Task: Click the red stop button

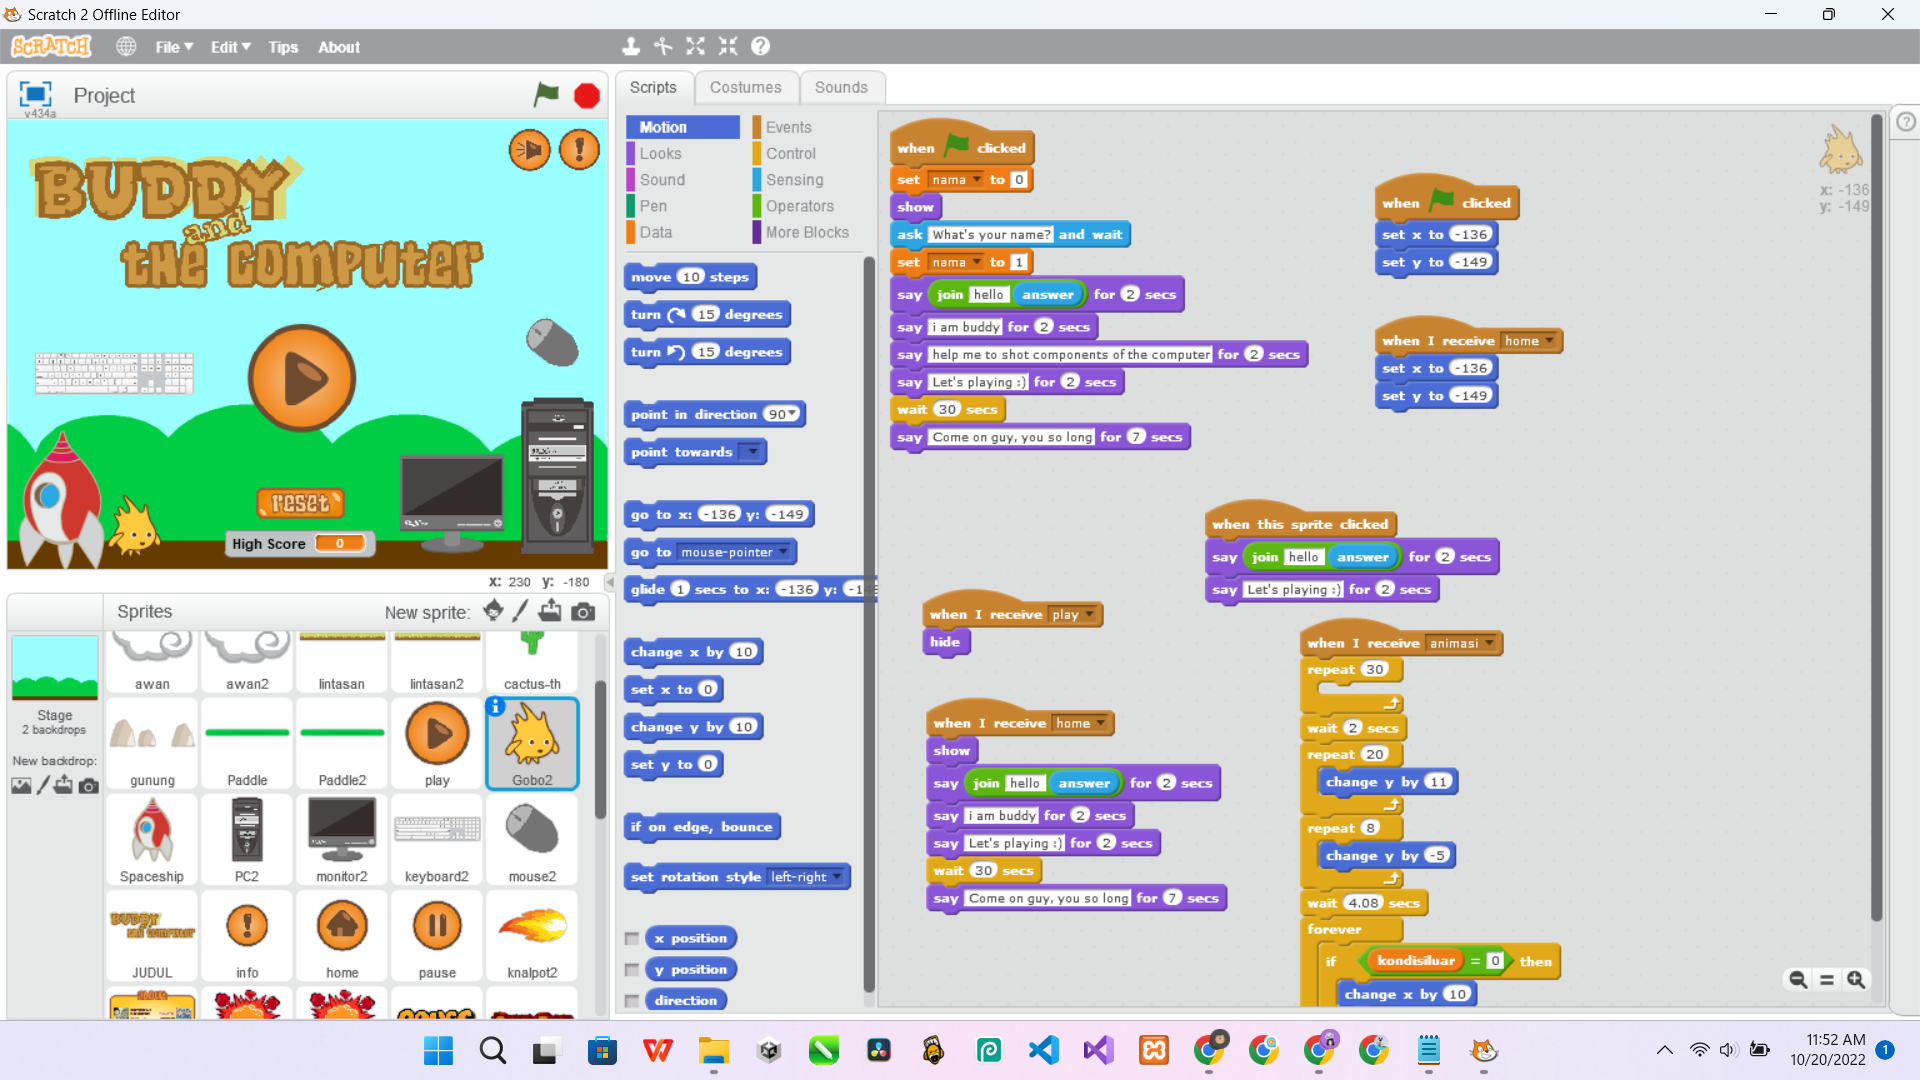Action: [x=587, y=96]
